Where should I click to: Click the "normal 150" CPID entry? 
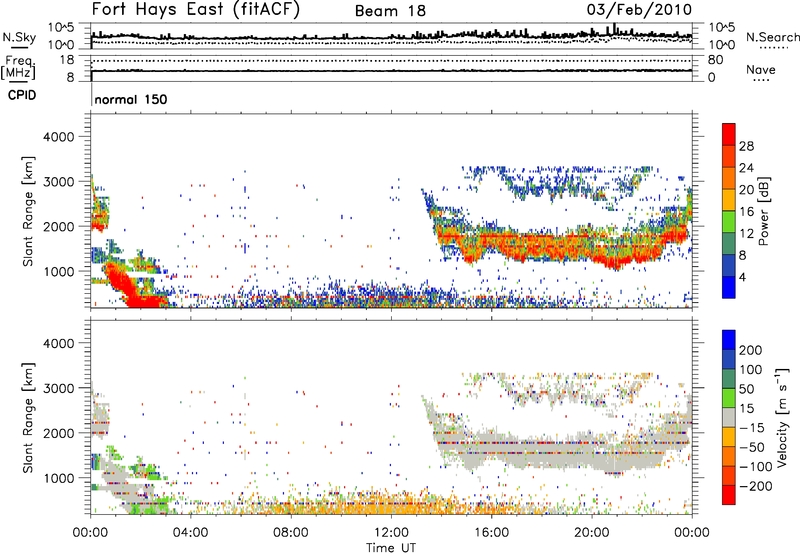tap(131, 99)
